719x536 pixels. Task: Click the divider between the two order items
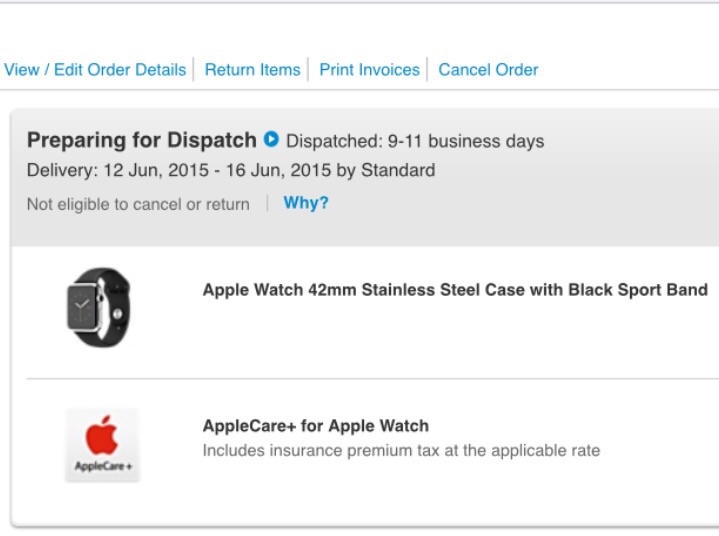coord(373,379)
